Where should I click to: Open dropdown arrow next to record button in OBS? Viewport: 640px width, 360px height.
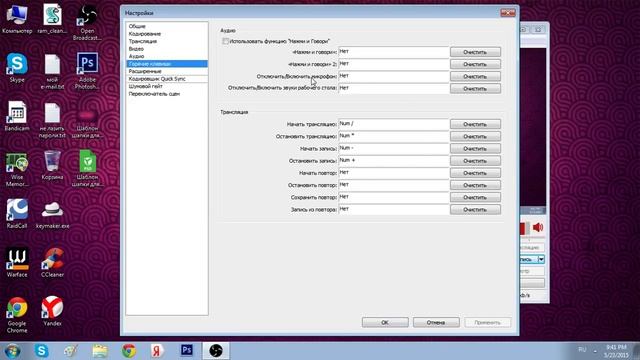tap(541, 259)
